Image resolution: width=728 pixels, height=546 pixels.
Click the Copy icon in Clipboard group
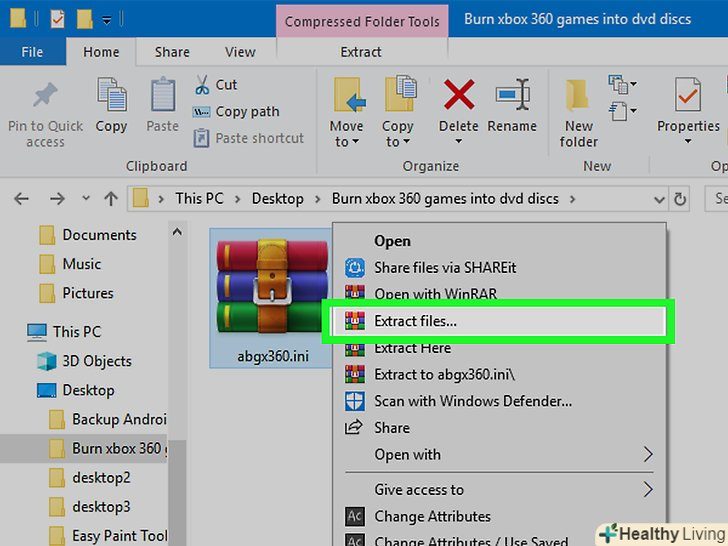(111, 94)
